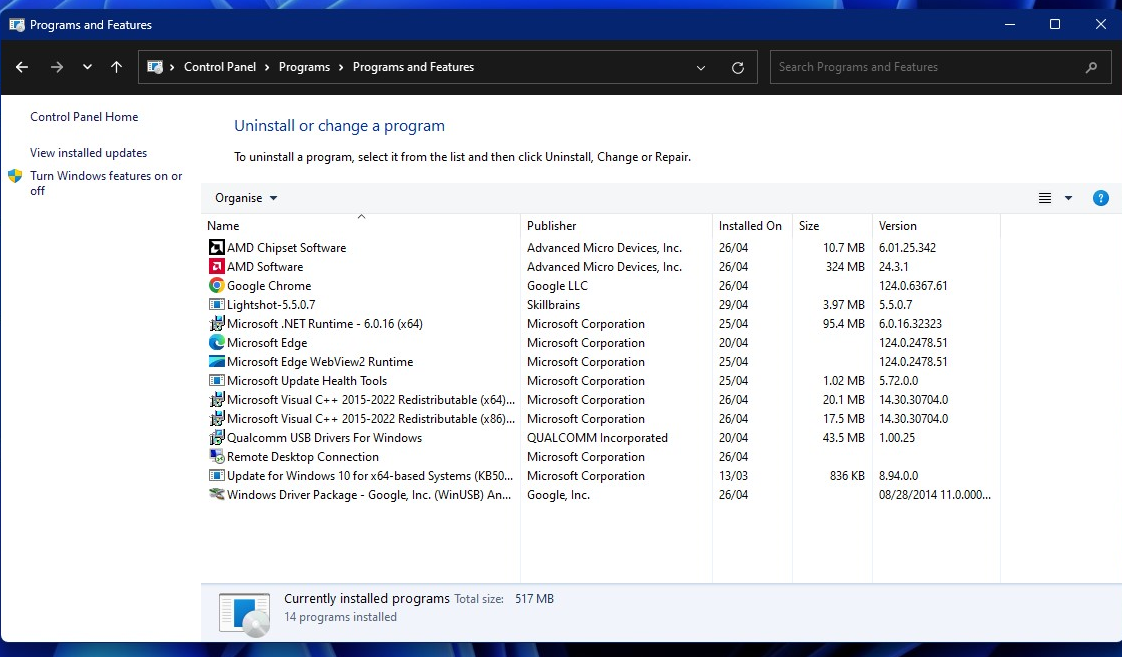Screen dimensions: 1122x657
Task: Click the Programs and Features breadcrumb
Action: pos(413,67)
